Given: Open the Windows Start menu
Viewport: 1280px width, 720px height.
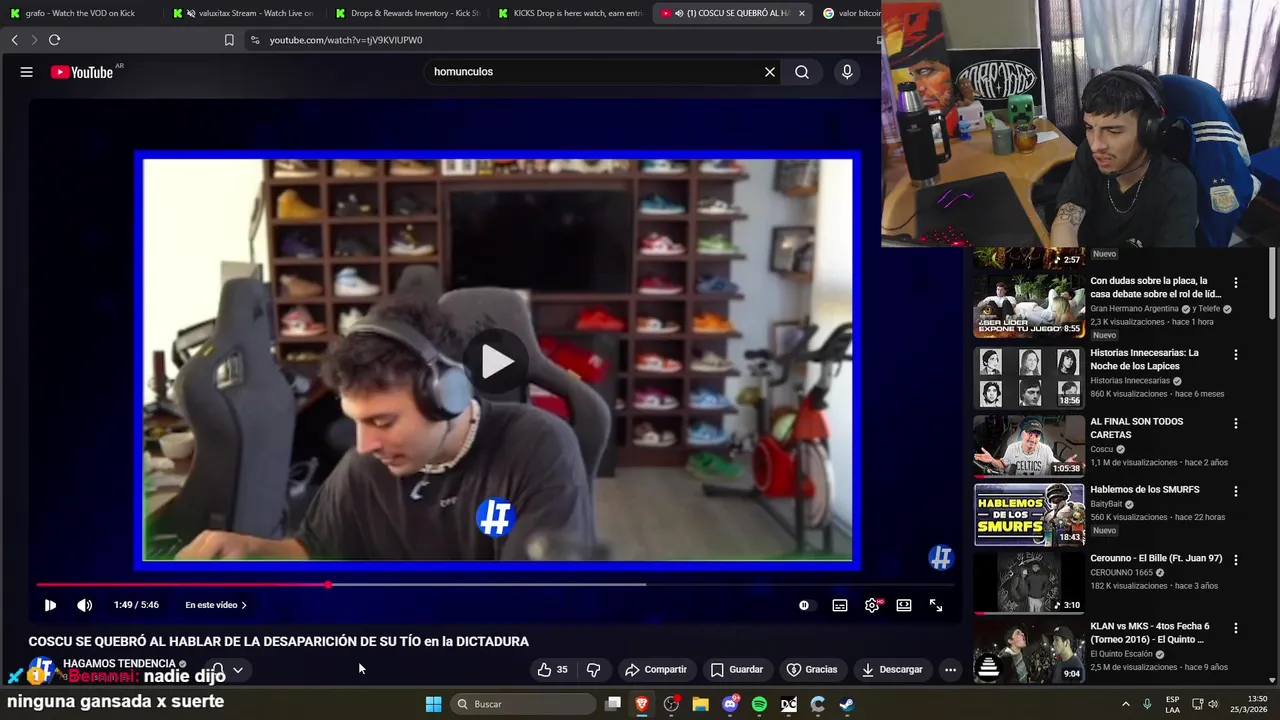Looking at the screenshot, I should [433, 704].
